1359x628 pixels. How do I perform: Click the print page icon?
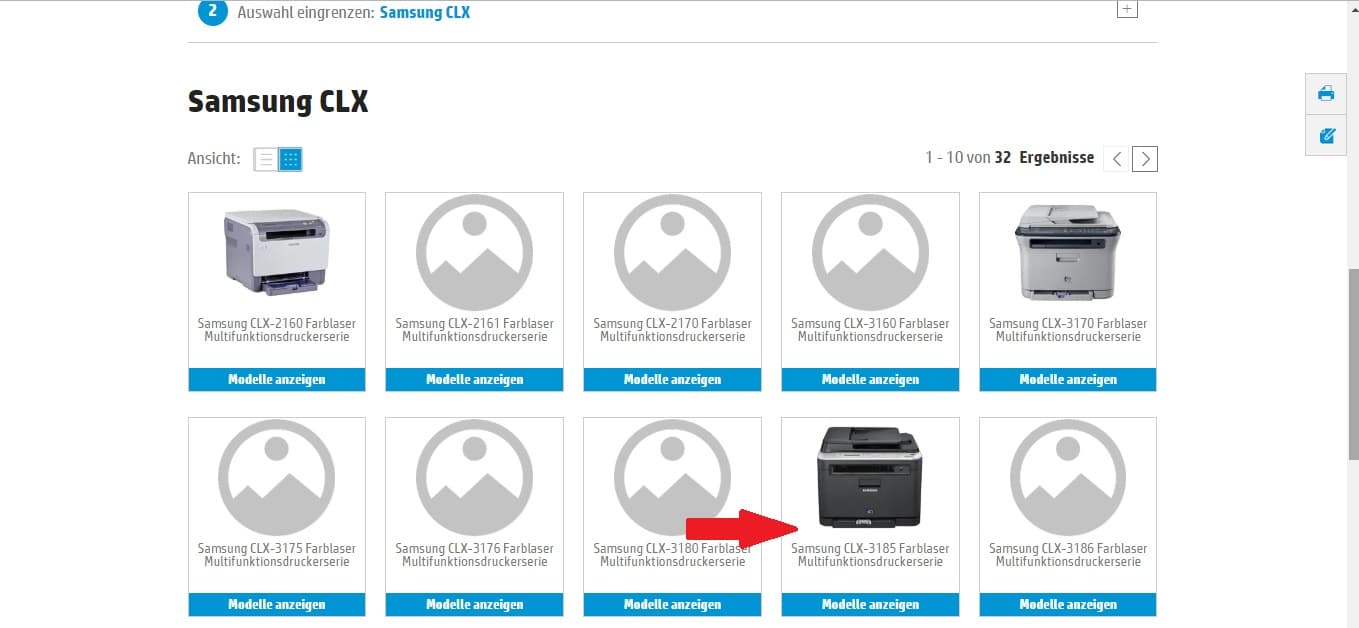tap(1326, 94)
